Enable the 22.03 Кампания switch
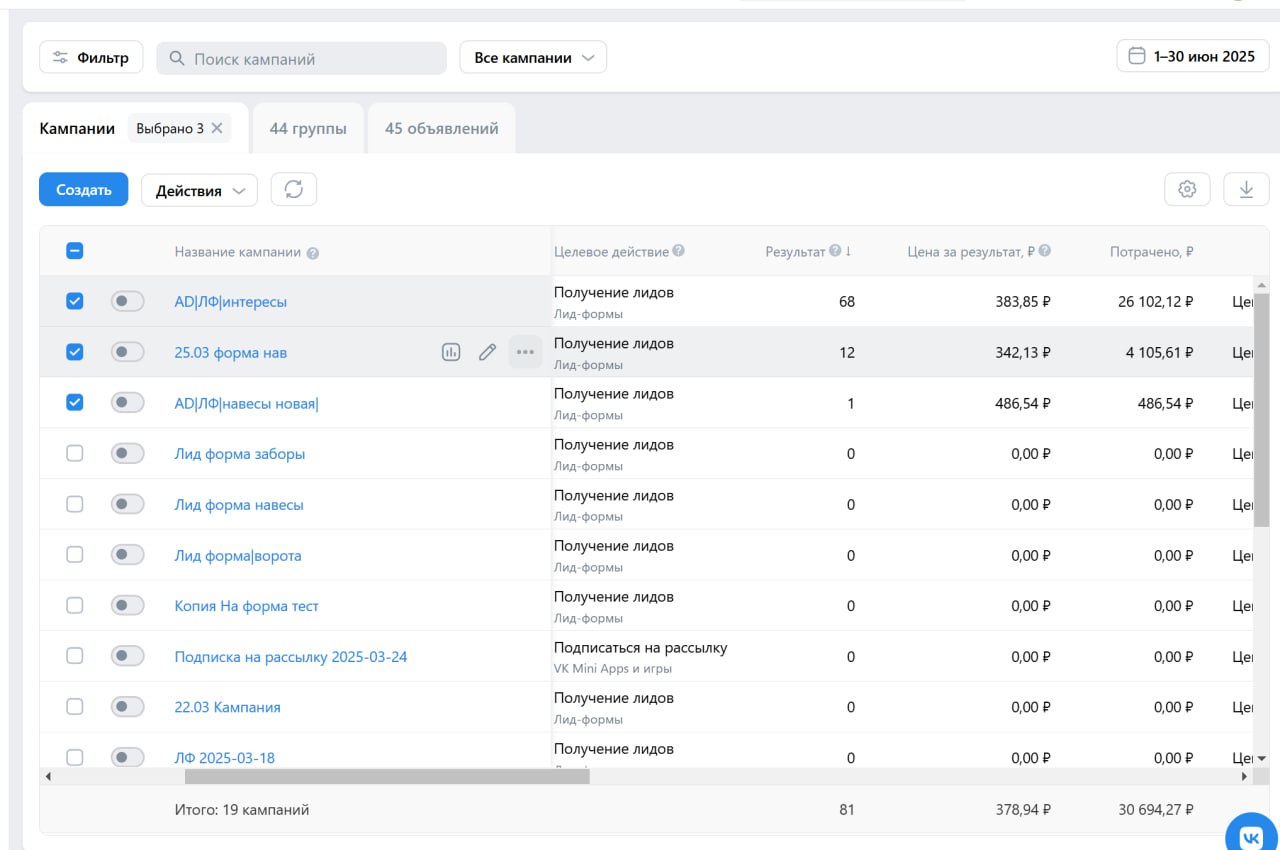Viewport: 1280px width, 850px height. pyautogui.click(x=127, y=707)
